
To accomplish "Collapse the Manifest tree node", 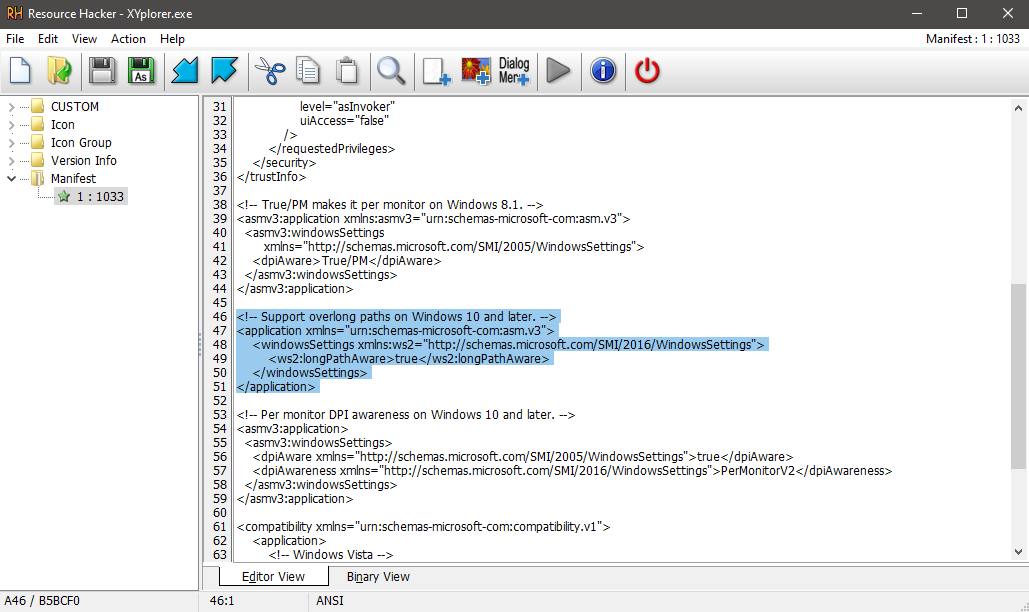I will pos(11,179).
